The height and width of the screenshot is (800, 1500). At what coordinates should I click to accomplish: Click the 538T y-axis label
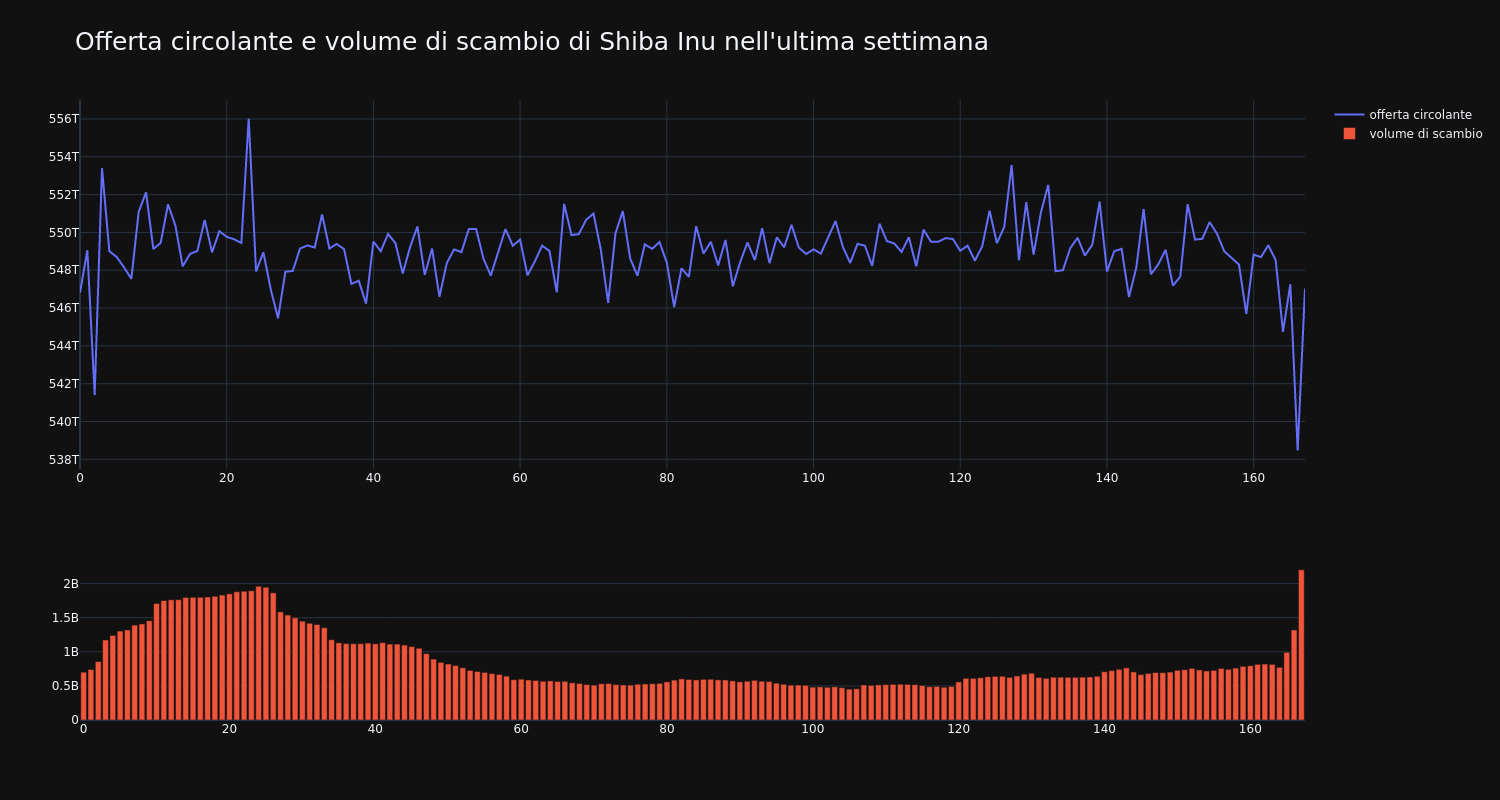click(64, 460)
